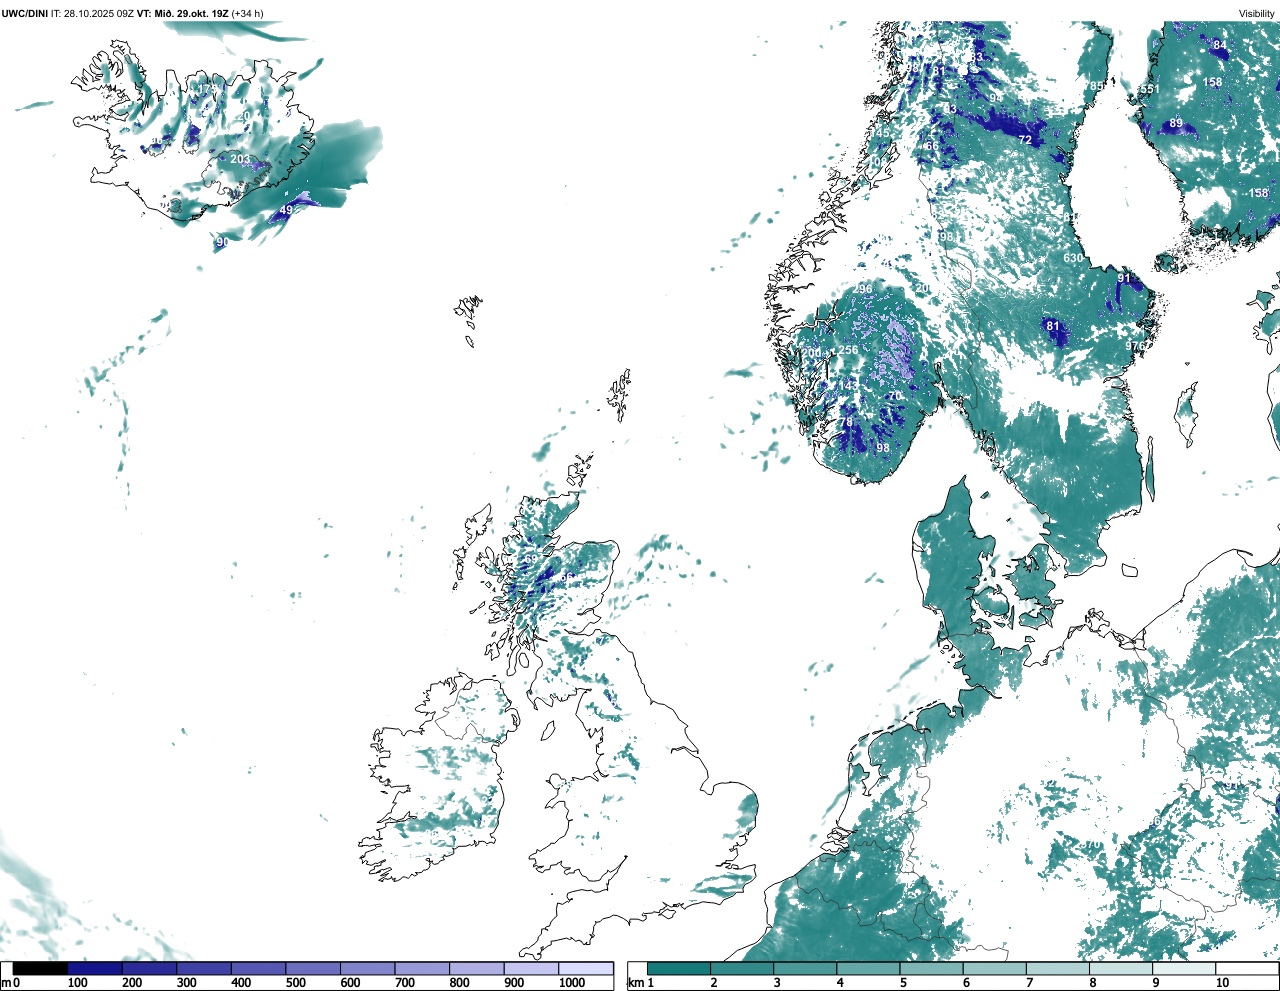Click the '10' tick on km legend
This screenshot has width=1280, height=991.
[1222, 983]
